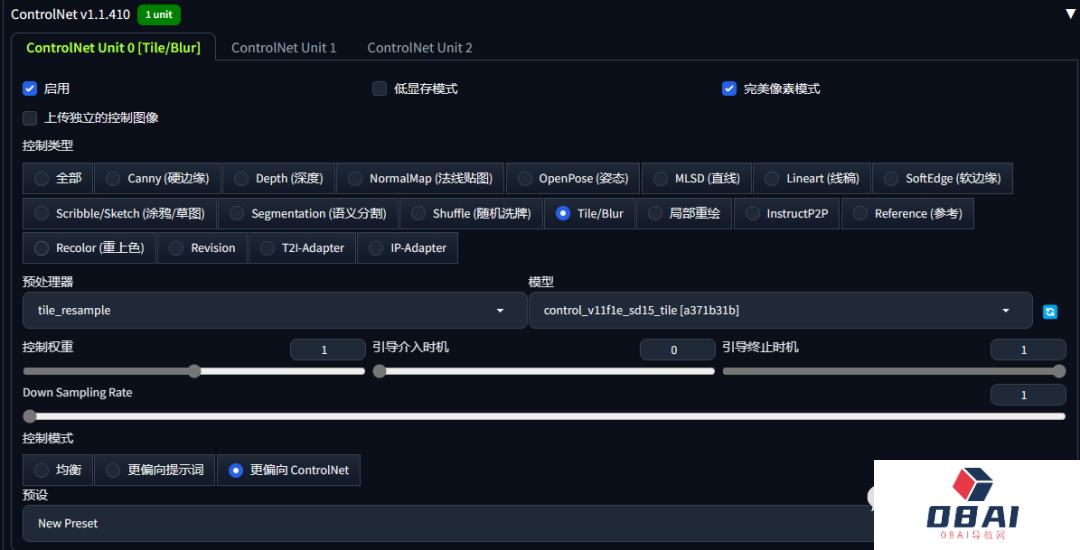Enable 上传独立的控制图像 checkbox
Screen dimensions: 1080x550
point(30,118)
